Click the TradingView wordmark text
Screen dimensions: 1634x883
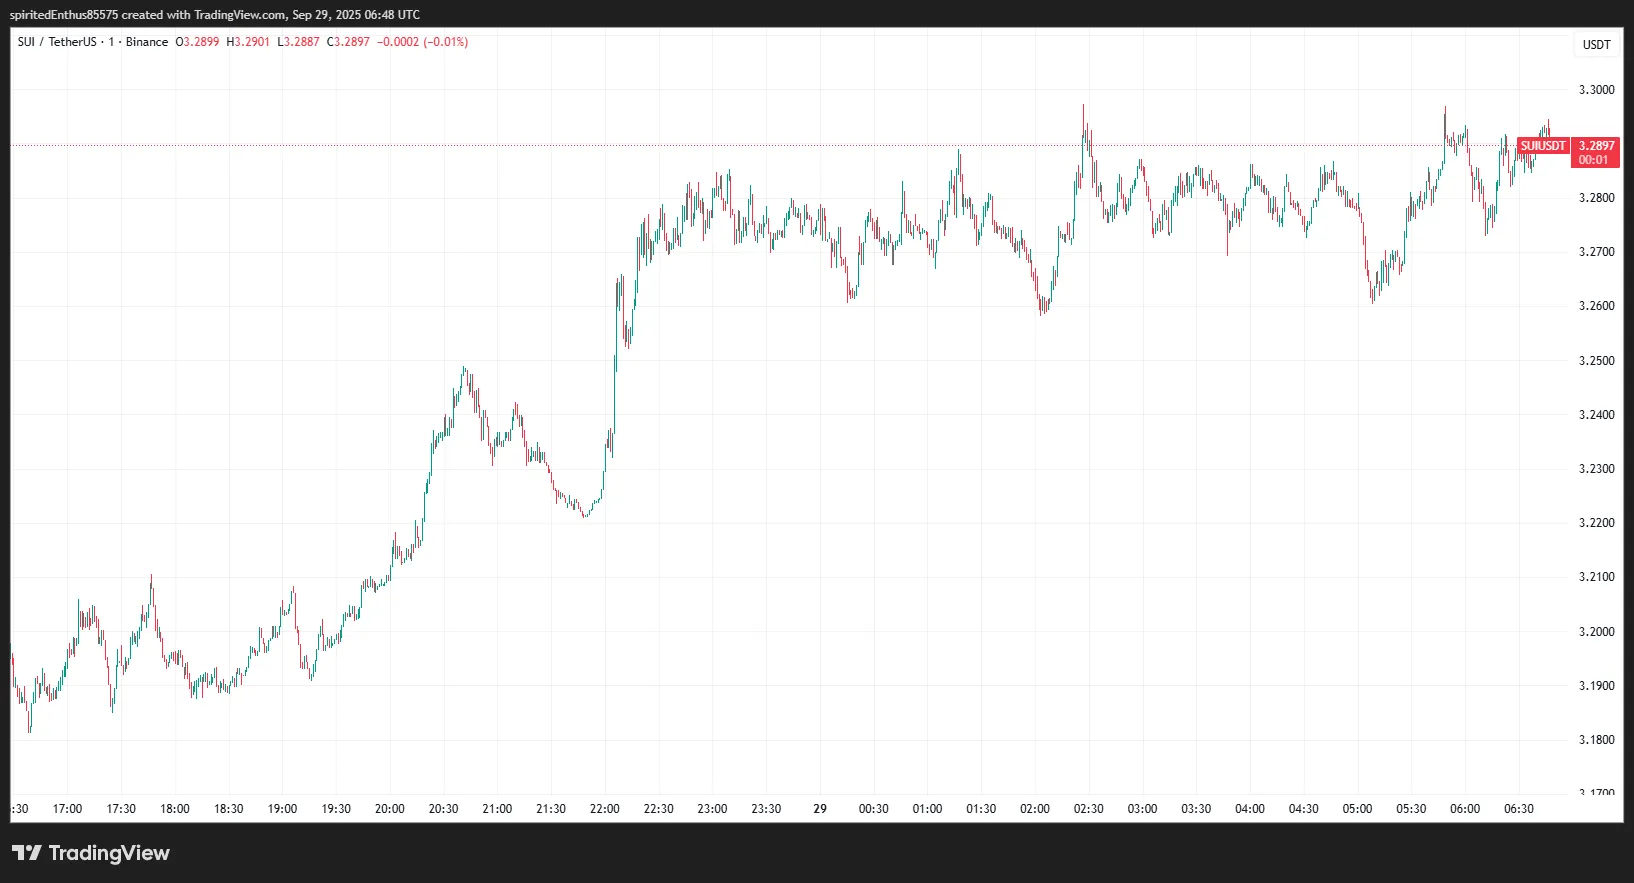coord(109,853)
